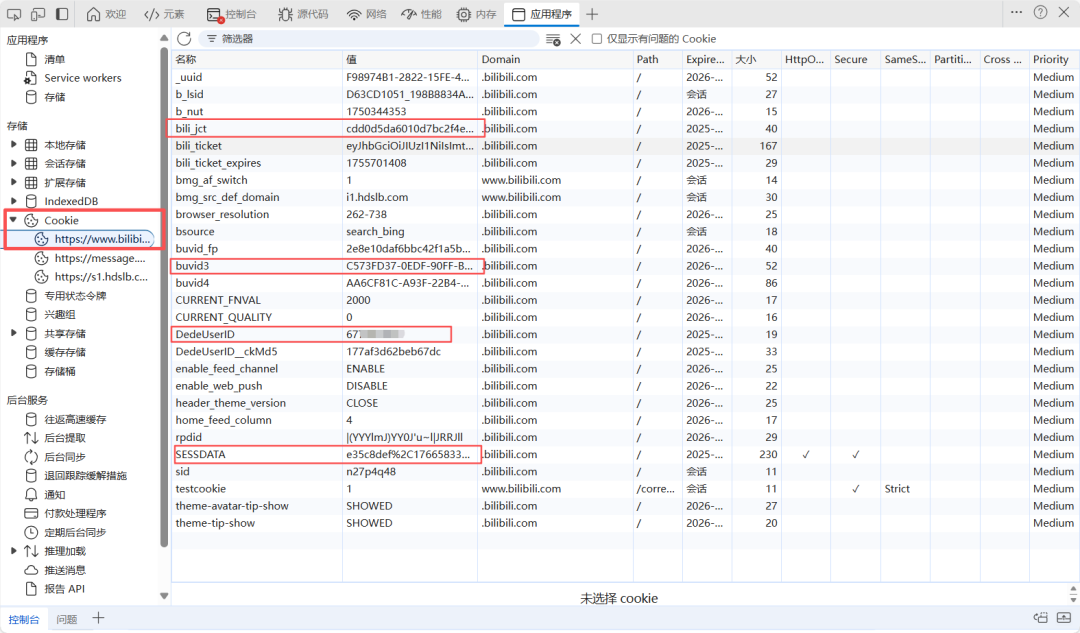Add drawer tool via plus beside 问题

pyautogui.click(x=98, y=618)
